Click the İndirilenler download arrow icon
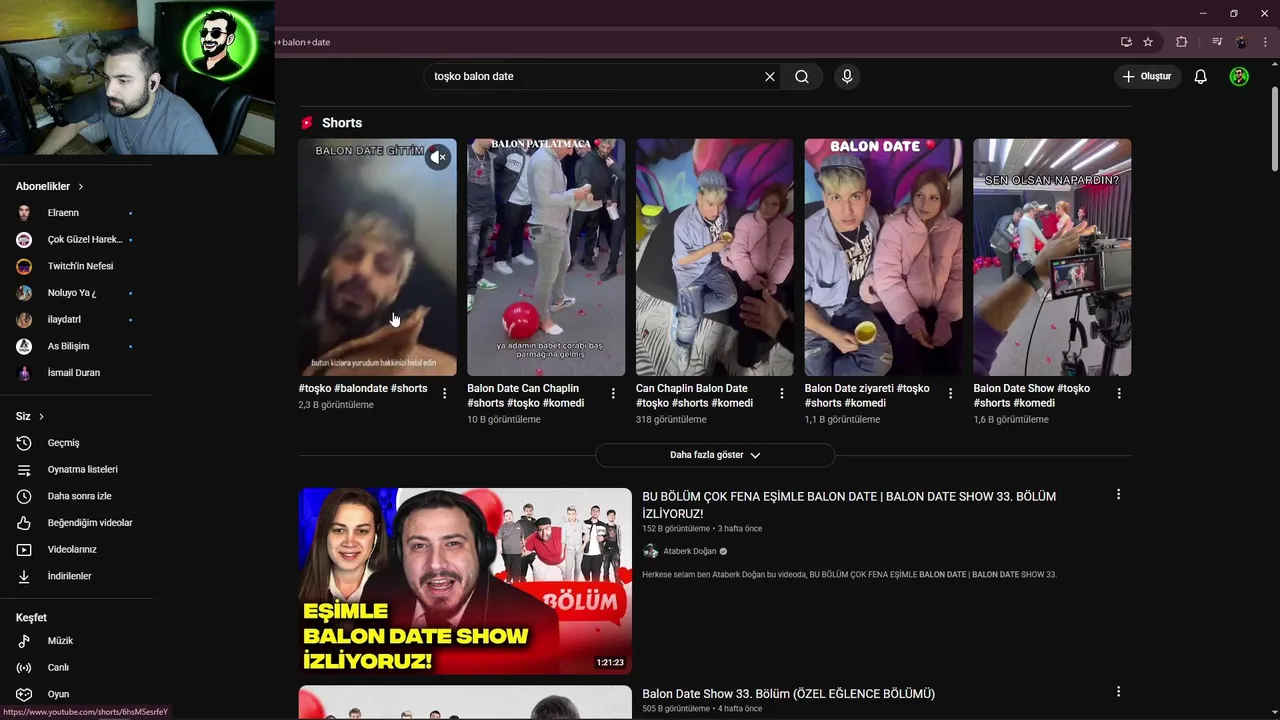The width and height of the screenshot is (1280, 720). (25, 576)
